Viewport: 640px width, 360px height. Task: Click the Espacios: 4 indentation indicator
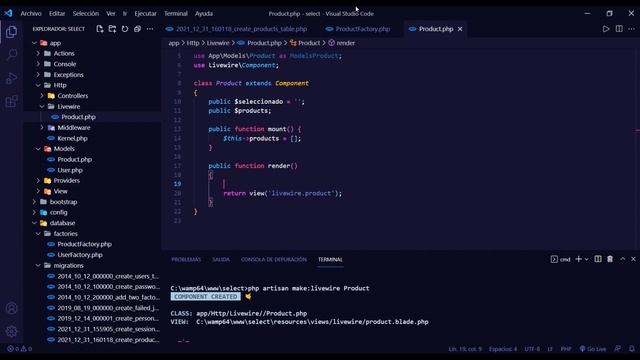point(503,349)
